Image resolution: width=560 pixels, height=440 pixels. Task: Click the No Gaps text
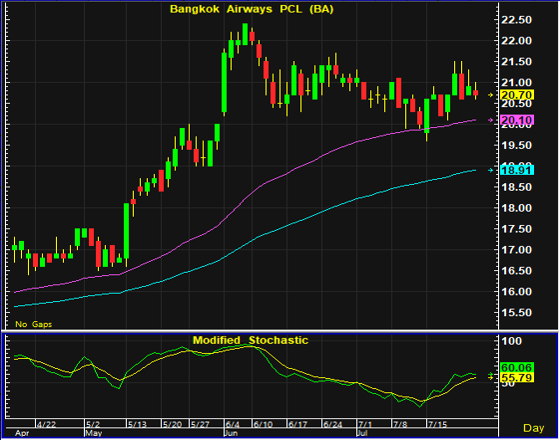pyautogui.click(x=34, y=324)
